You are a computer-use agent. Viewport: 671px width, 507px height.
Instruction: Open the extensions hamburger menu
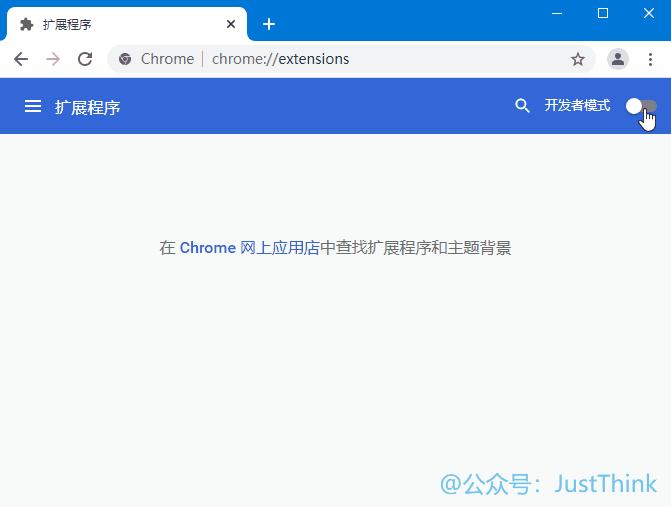33,106
